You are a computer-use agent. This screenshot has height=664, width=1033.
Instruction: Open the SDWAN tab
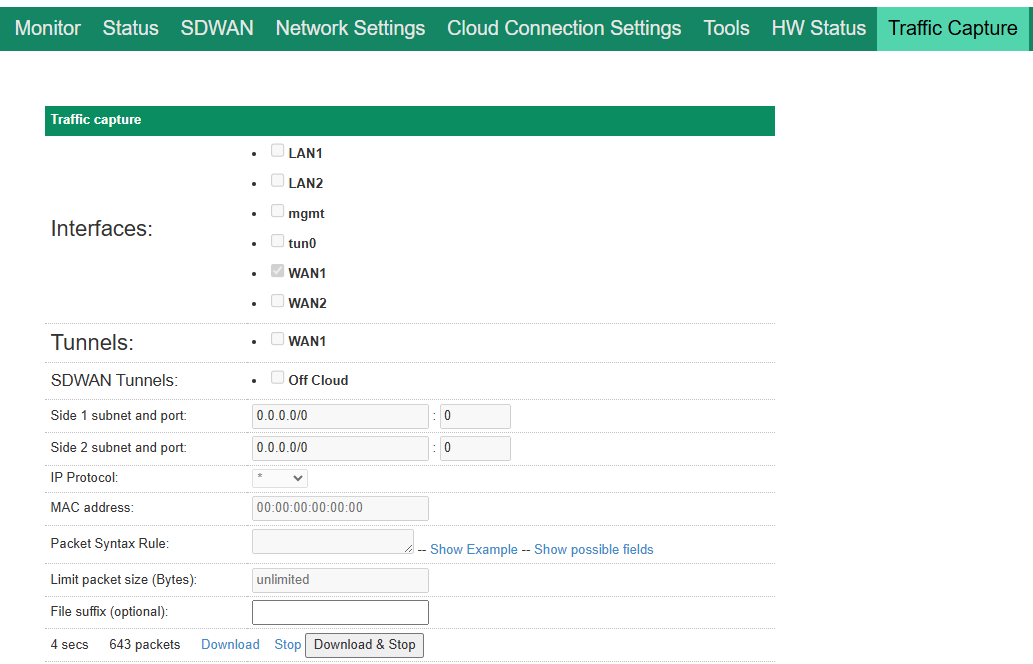tap(217, 28)
